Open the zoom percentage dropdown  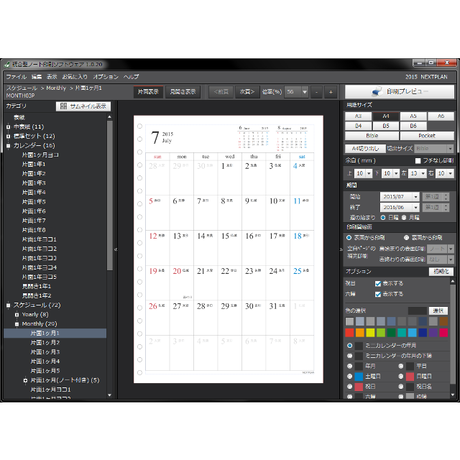click(304, 92)
